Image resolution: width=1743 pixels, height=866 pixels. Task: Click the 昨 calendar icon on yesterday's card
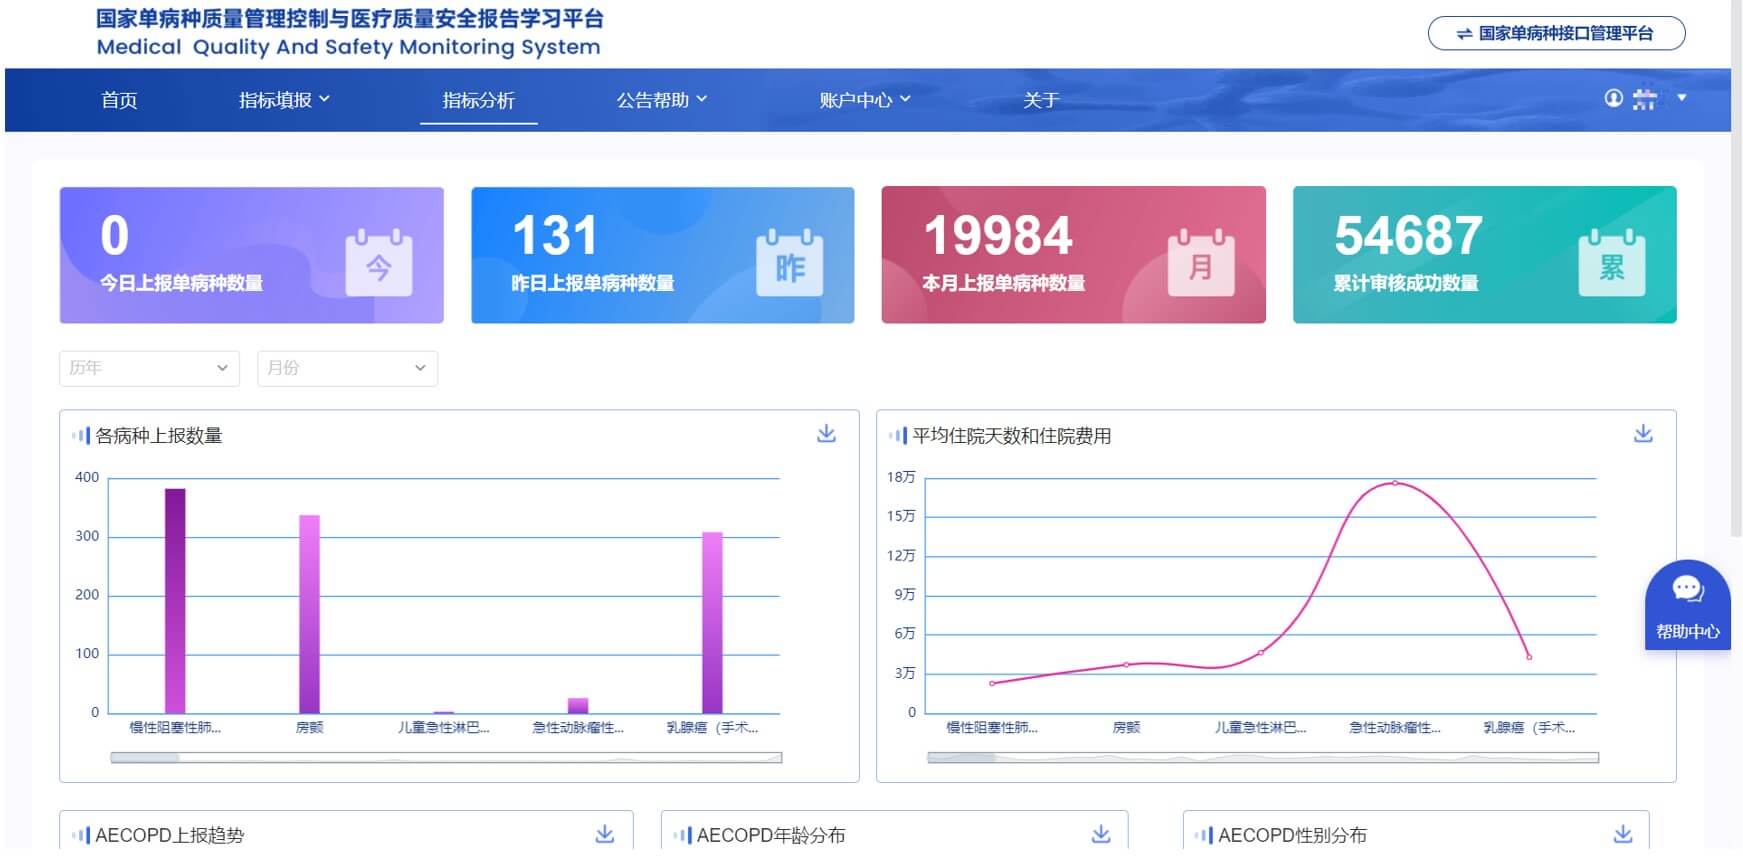coord(790,263)
